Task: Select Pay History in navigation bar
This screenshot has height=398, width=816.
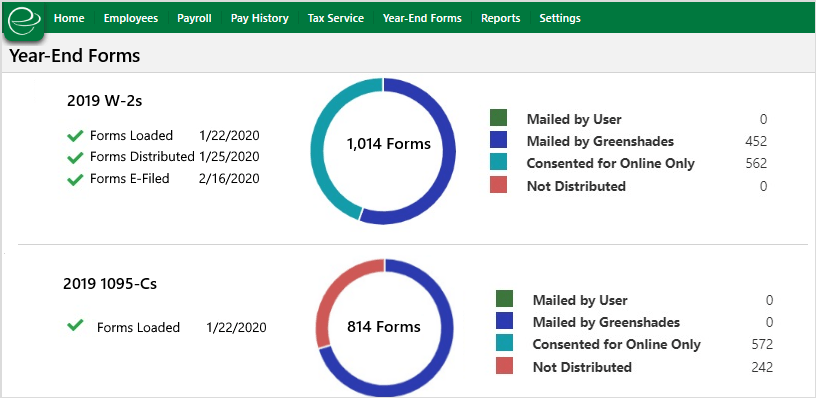Action: (x=260, y=18)
